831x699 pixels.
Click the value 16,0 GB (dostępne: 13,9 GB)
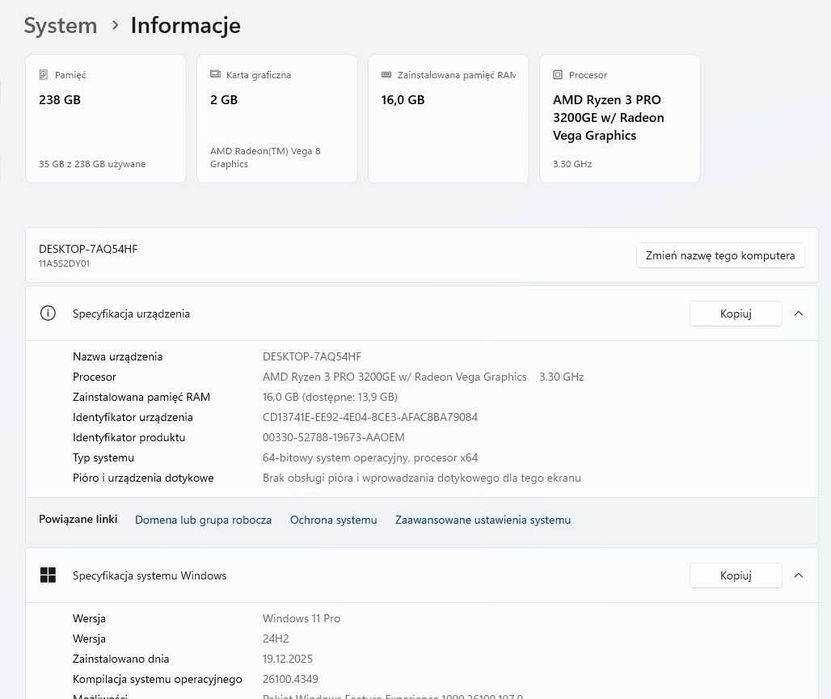330,397
